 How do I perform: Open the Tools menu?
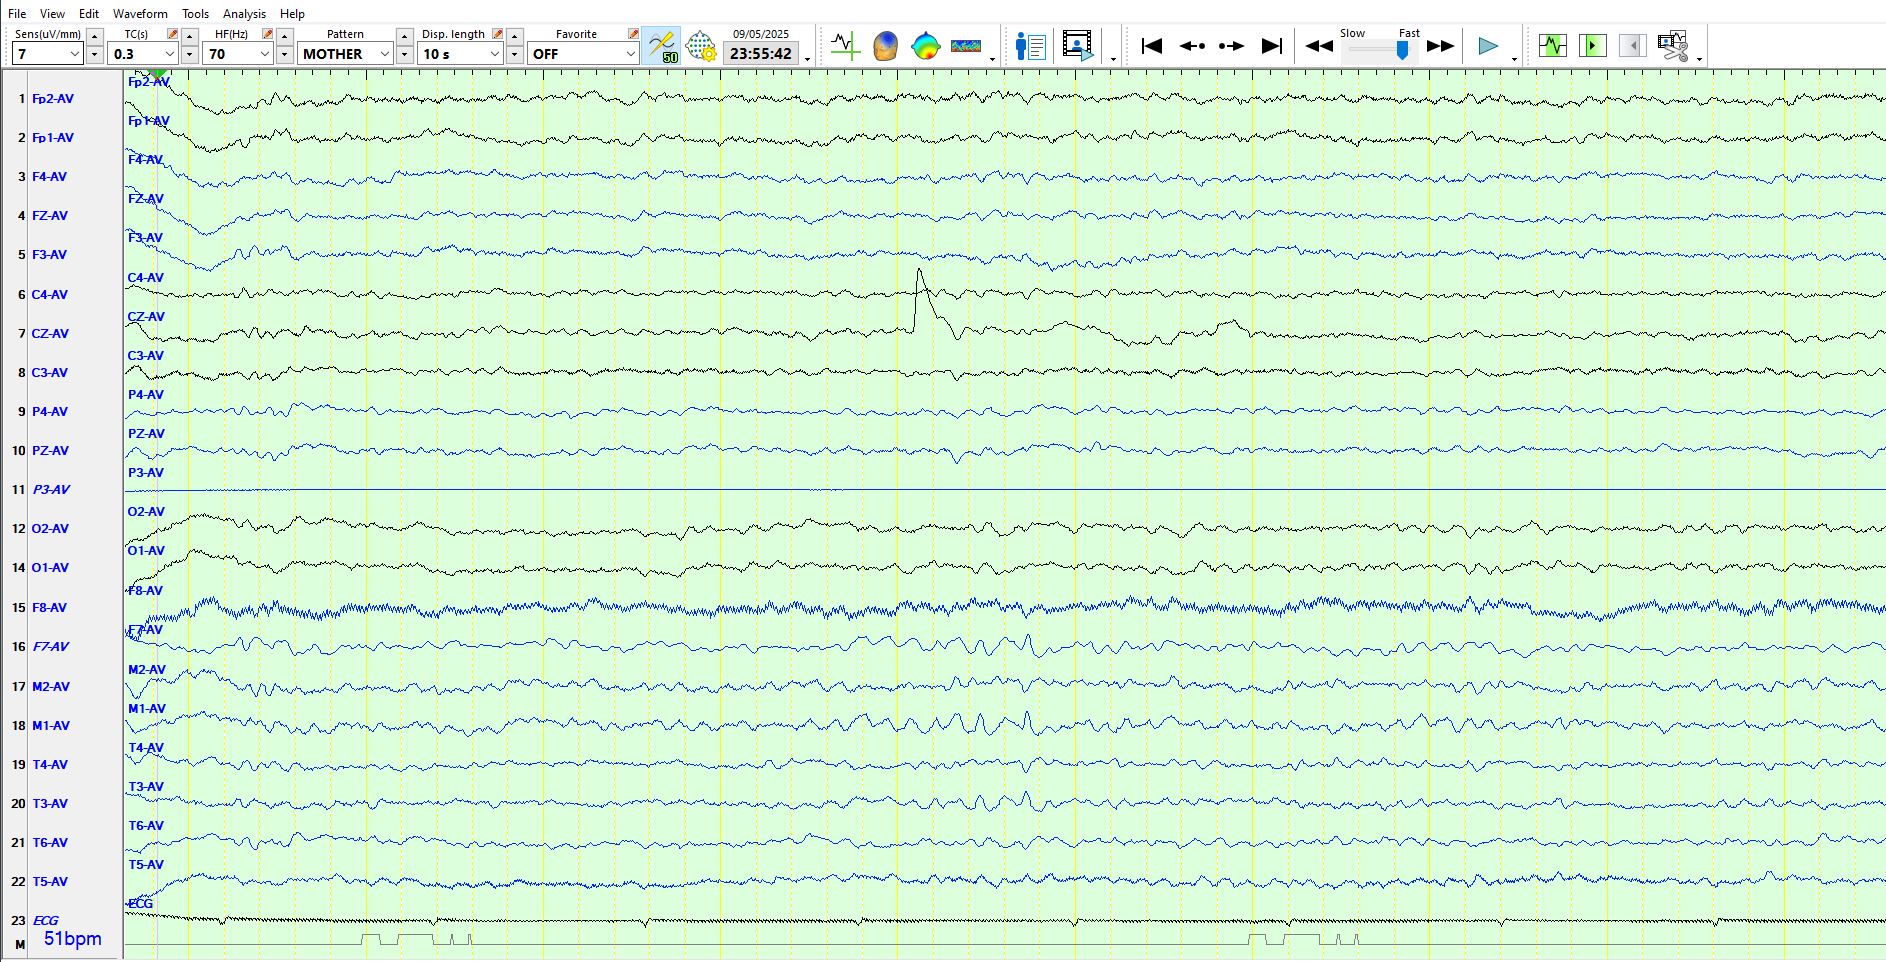coord(195,14)
